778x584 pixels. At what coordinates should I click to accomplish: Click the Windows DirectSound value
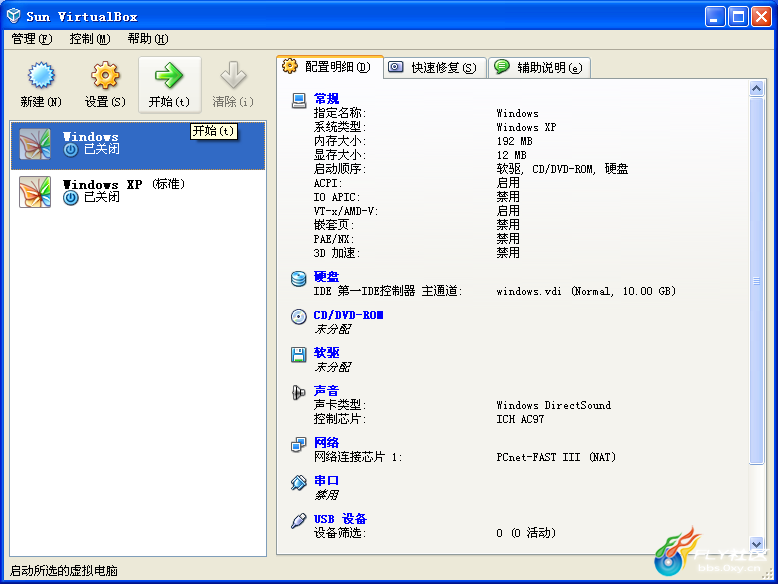point(554,405)
